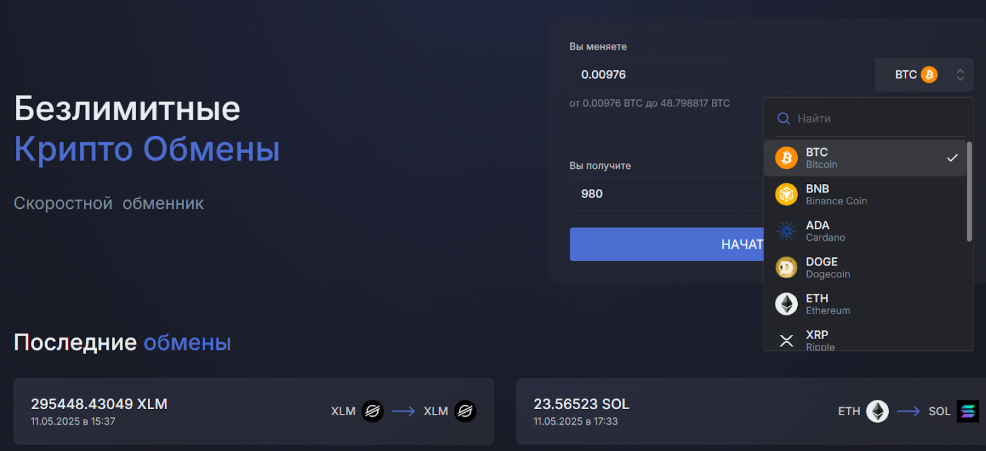Screen dimensions: 986x451
Task: Click the Скоростной обменник subtitle
Action: point(109,204)
